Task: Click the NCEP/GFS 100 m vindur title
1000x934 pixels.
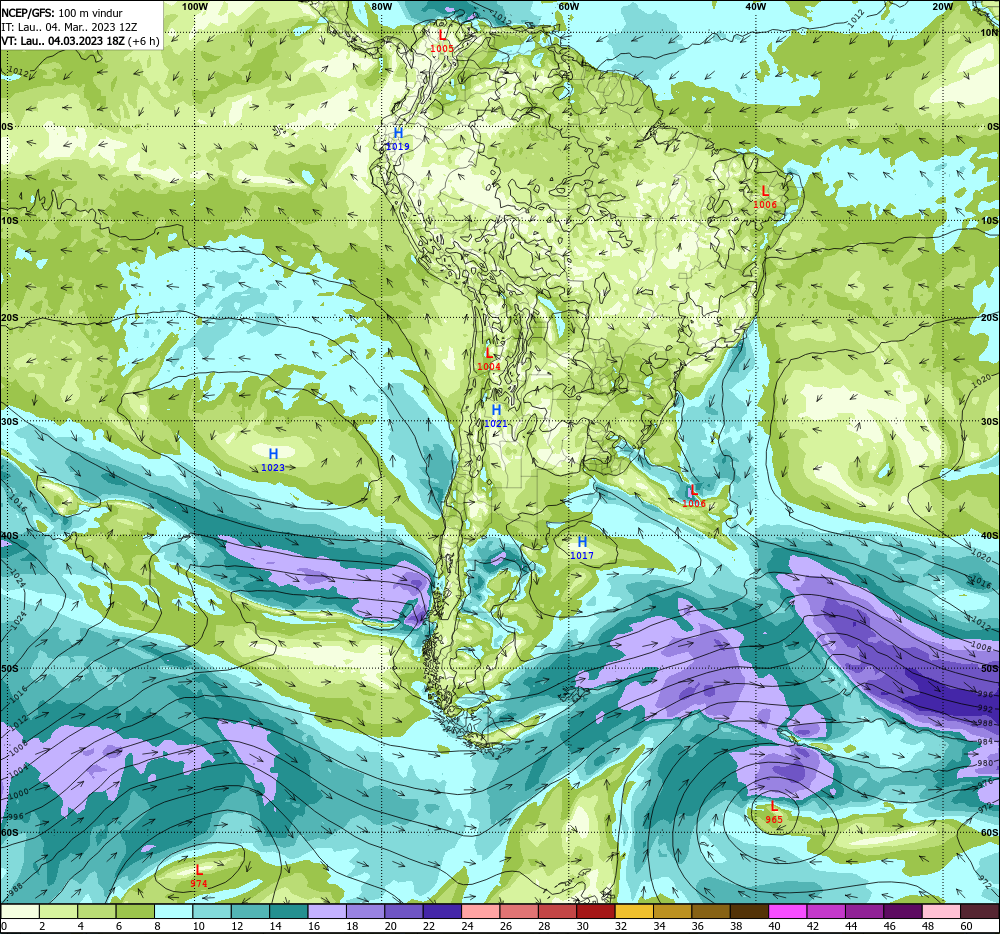Action: (x=62, y=13)
